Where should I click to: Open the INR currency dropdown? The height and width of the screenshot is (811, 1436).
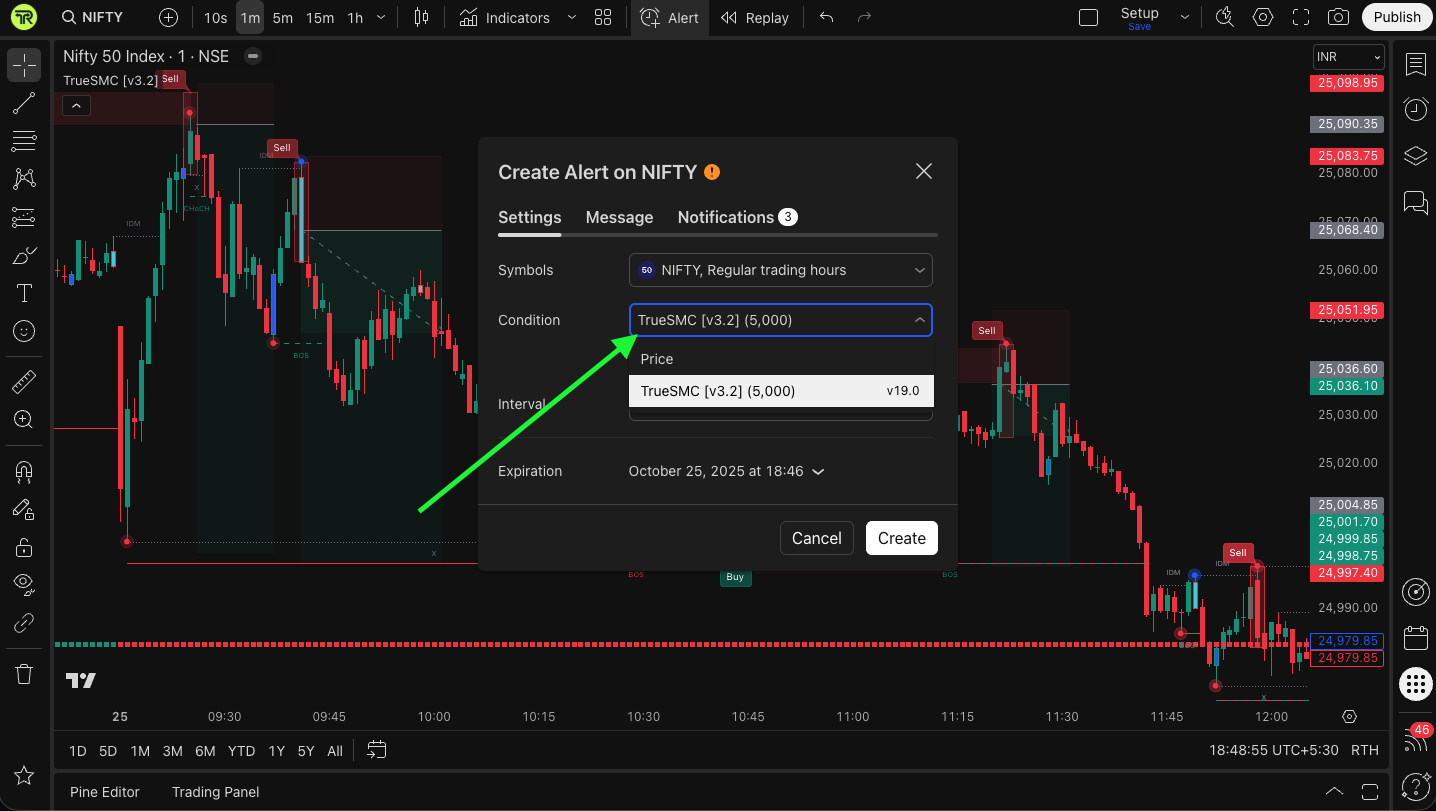(1348, 57)
